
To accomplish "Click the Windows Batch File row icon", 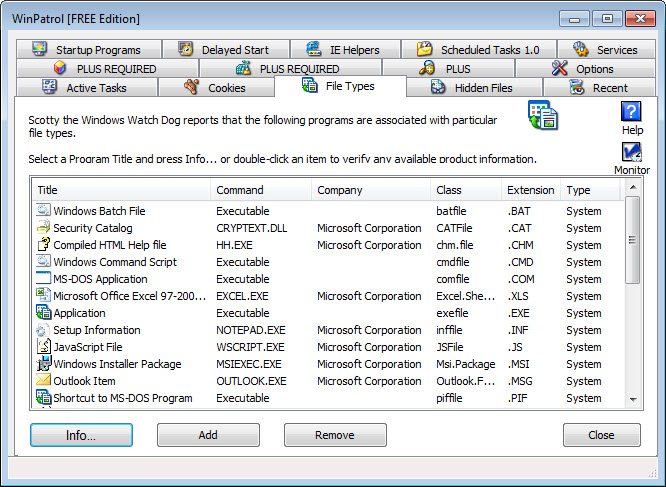I will coord(43,210).
